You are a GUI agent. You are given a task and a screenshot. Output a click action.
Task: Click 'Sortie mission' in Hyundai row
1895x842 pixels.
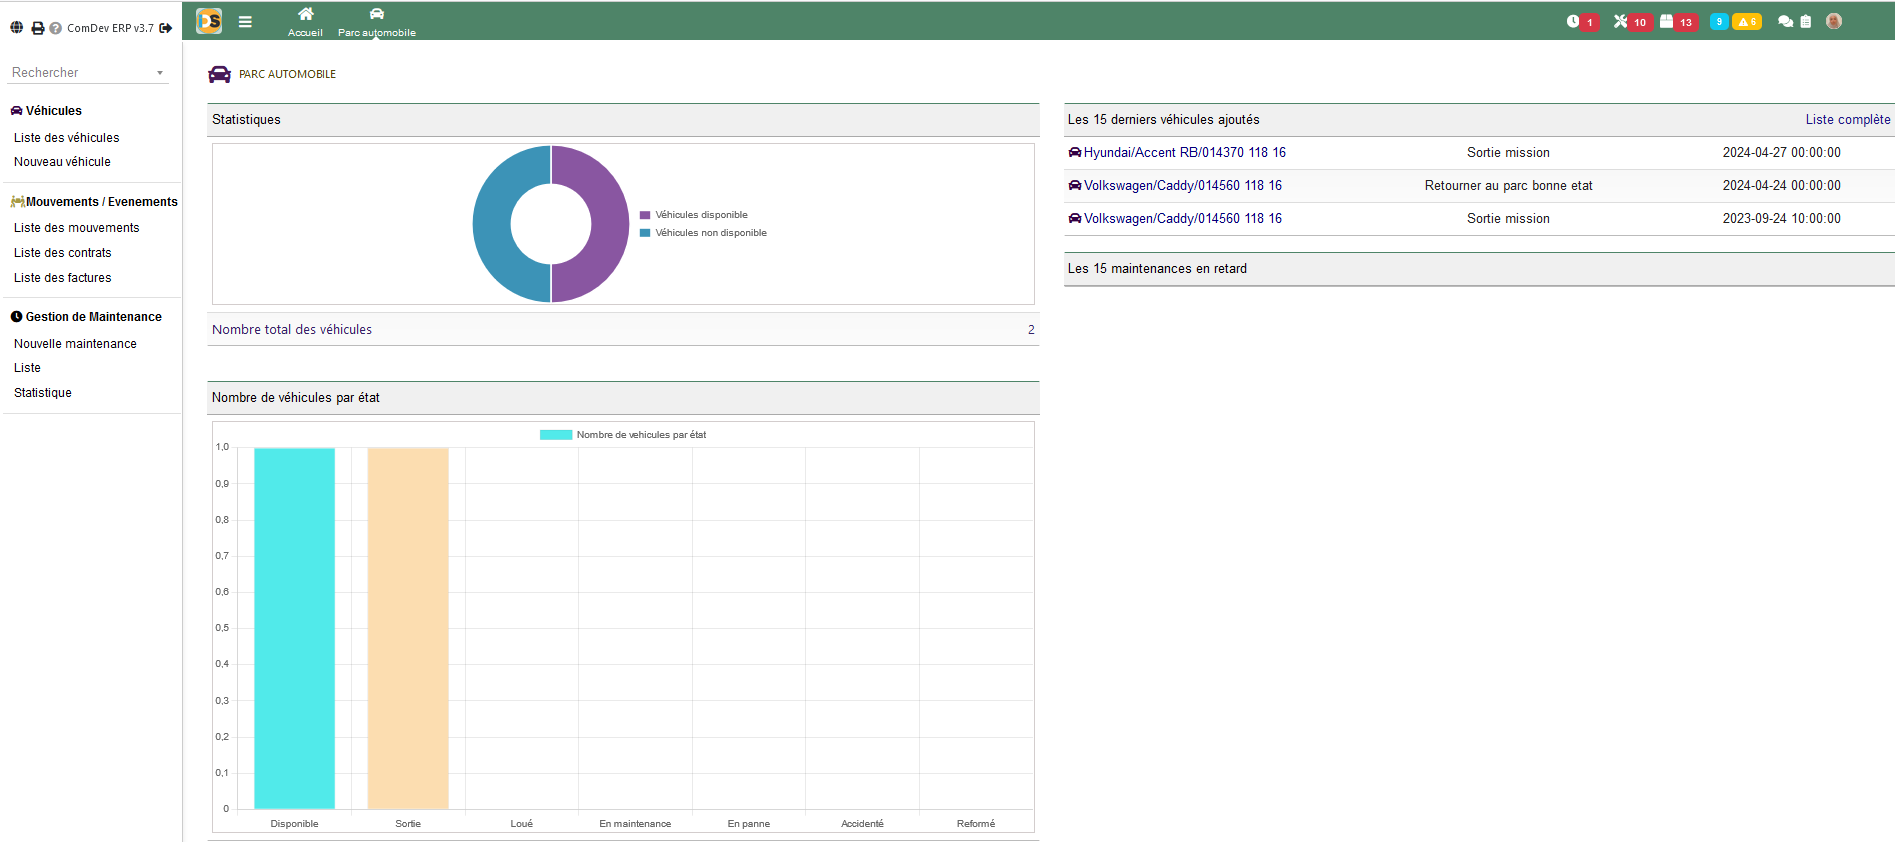[1508, 153]
